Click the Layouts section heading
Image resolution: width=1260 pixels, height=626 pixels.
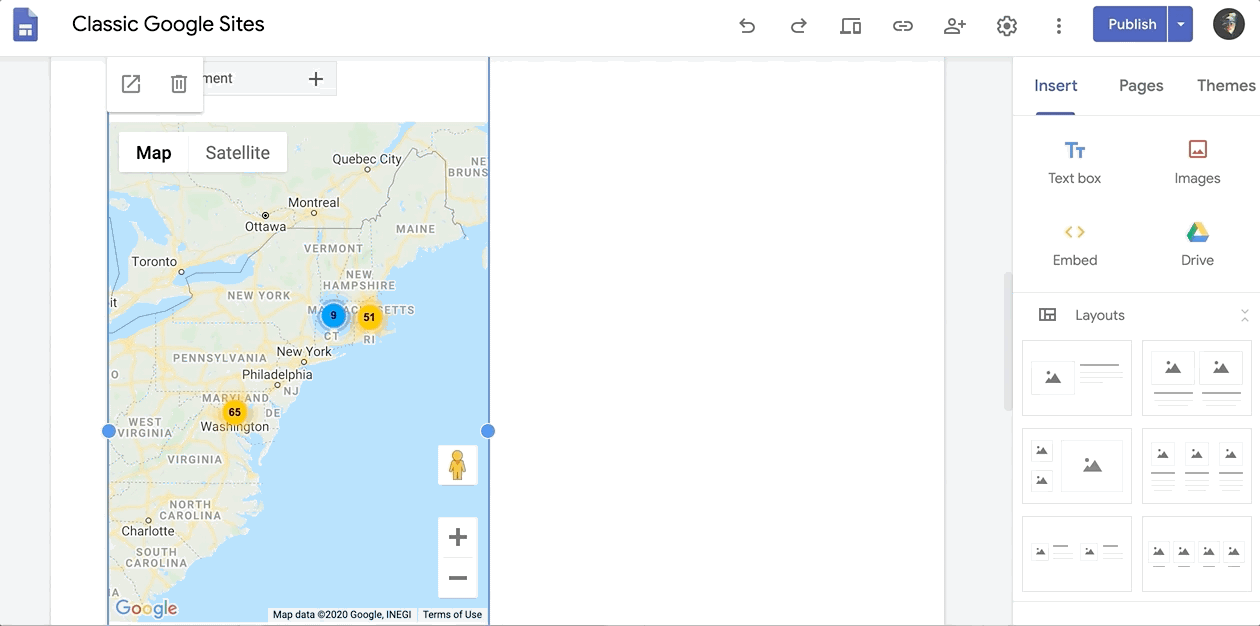[1100, 315]
